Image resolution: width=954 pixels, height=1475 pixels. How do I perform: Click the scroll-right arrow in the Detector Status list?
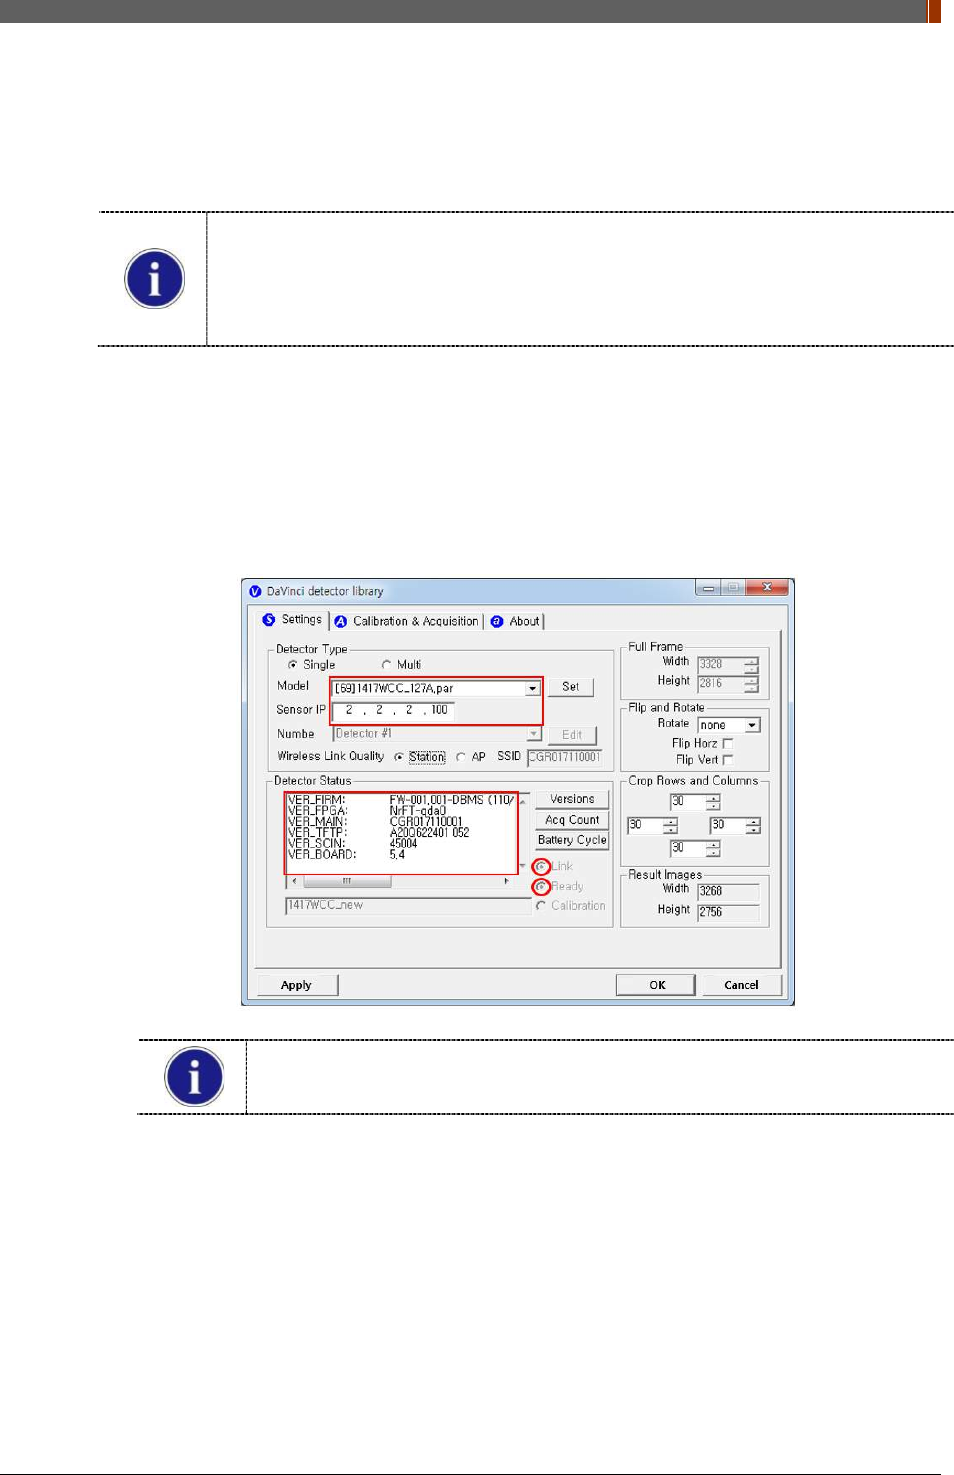pos(507,881)
